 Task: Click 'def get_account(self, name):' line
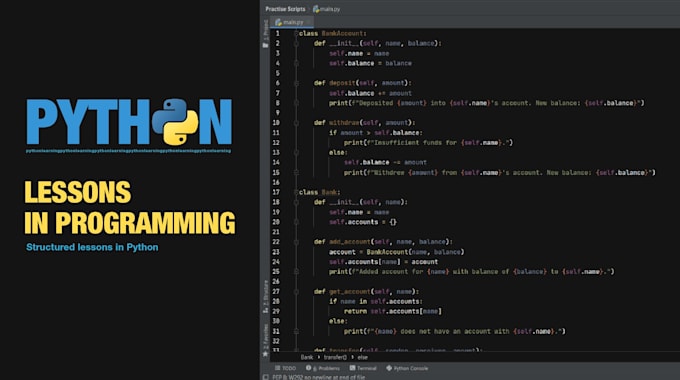point(366,292)
